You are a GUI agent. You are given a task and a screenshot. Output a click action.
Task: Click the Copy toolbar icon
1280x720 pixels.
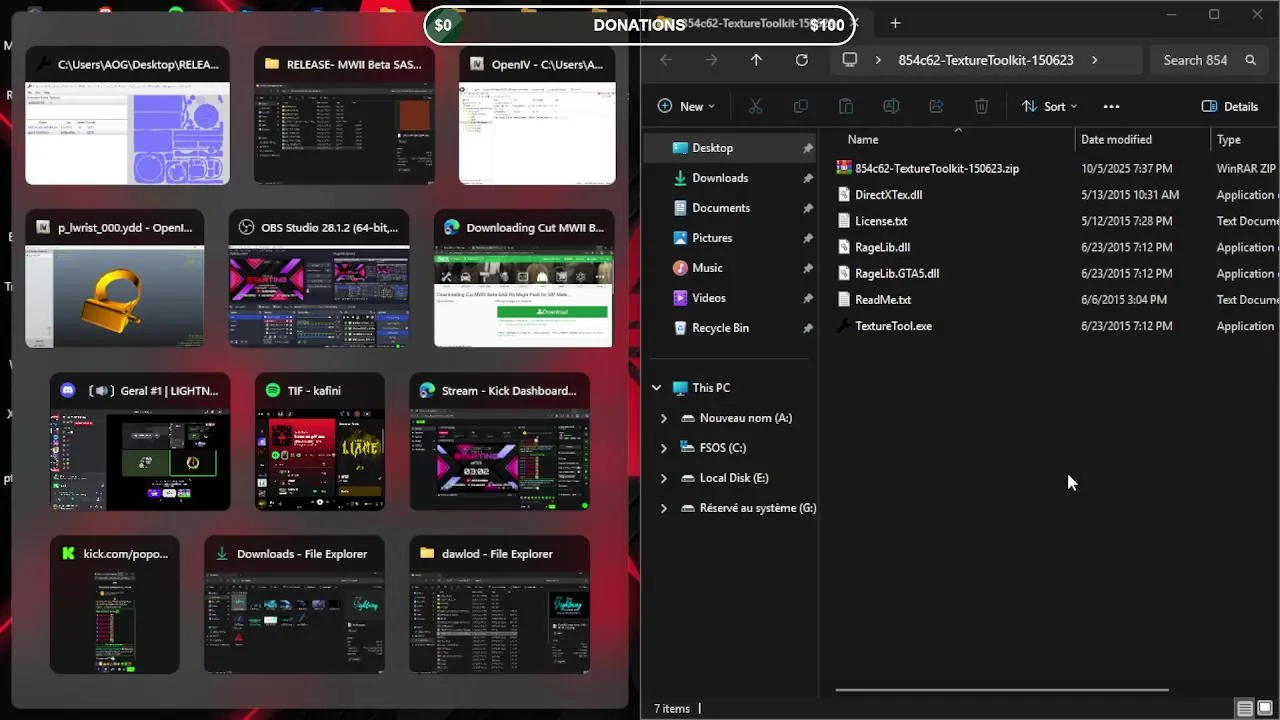point(800,106)
